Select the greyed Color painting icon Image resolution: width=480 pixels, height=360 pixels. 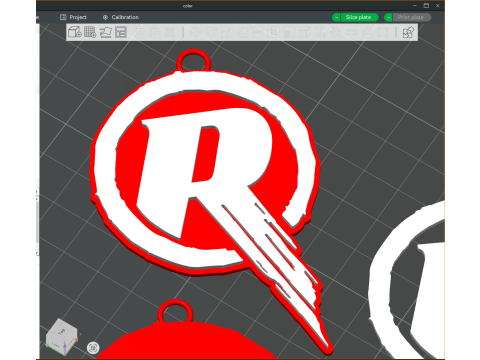336,32
